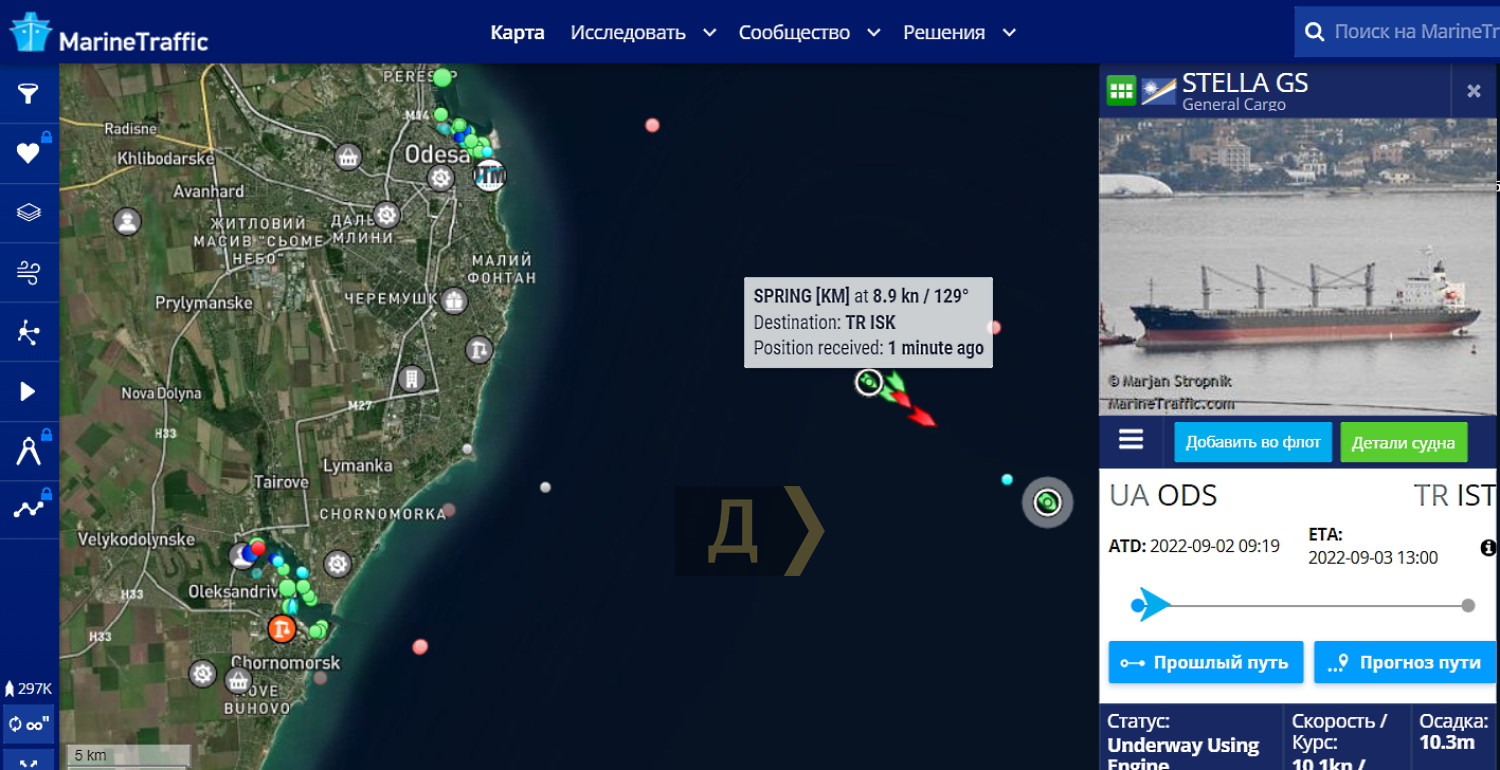Open the filter funnel tool in sidebar
This screenshot has width=1500, height=770.
pyautogui.click(x=28, y=94)
